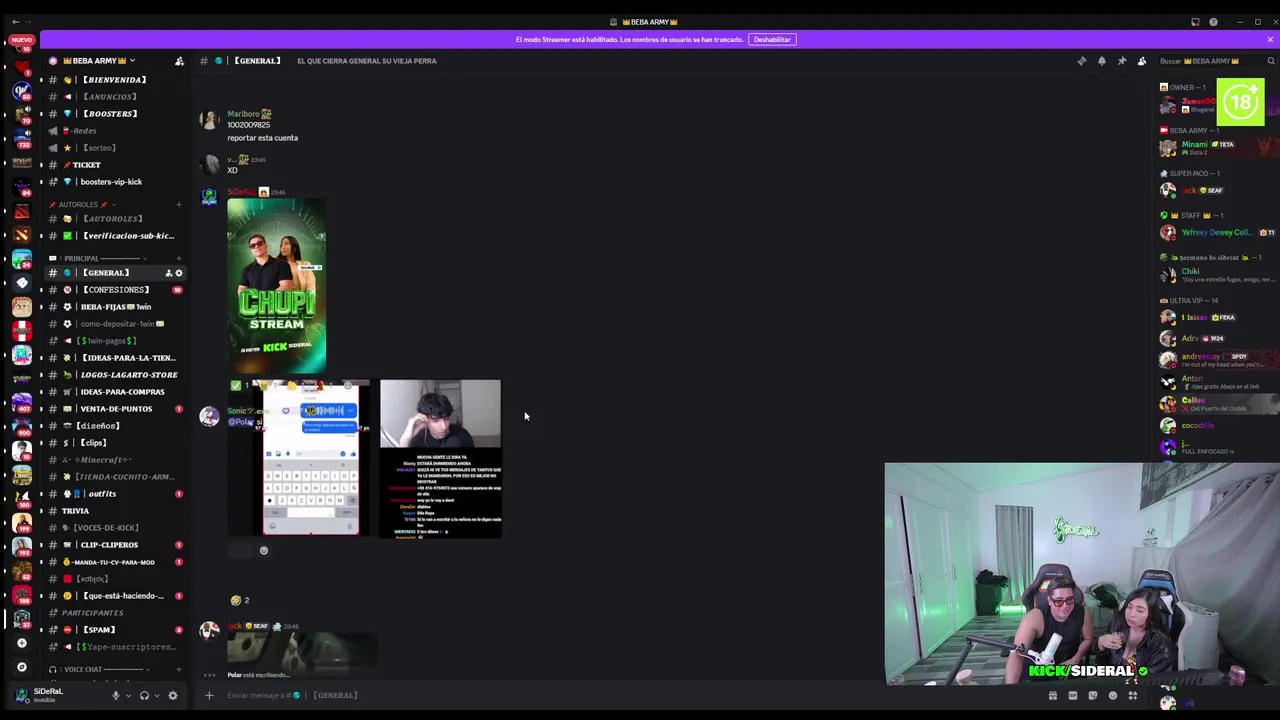The height and width of the screenshot is (720, 1280).
Task: Add a channel to the VOICE CHAT category
Action: click(178, 669)
